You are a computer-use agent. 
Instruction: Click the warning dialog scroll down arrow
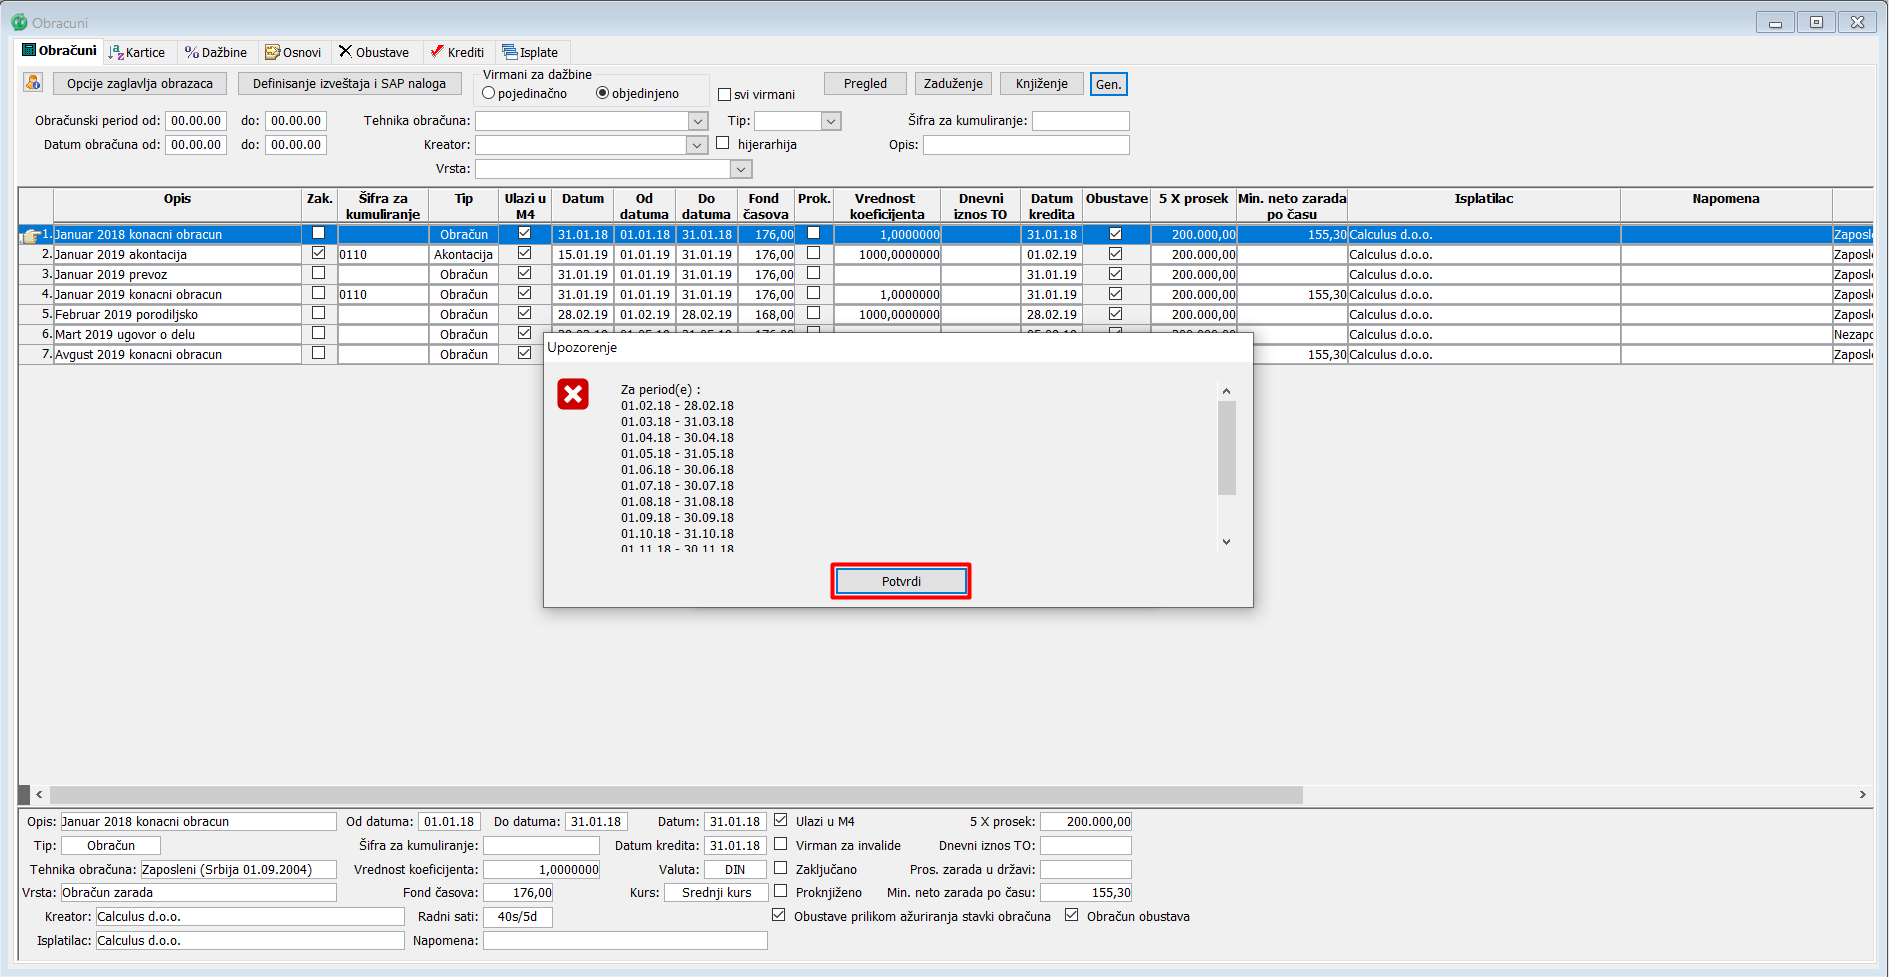click(x=1227, y=542)
